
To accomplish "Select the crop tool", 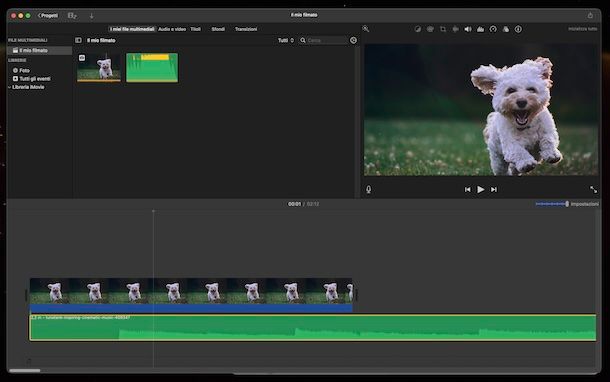I will tap(443, 29).
